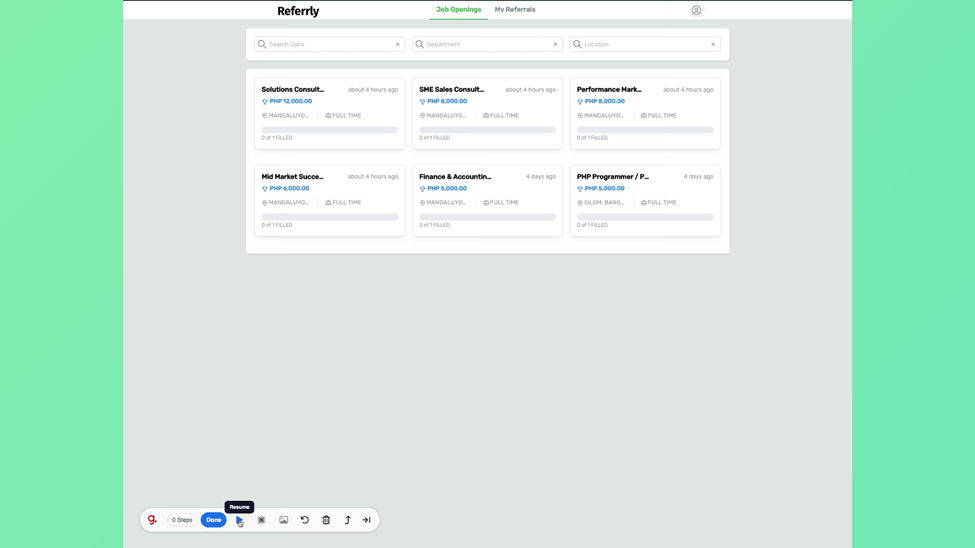Click the reward icon beside PHP 12,000.00

coord(265,101)
